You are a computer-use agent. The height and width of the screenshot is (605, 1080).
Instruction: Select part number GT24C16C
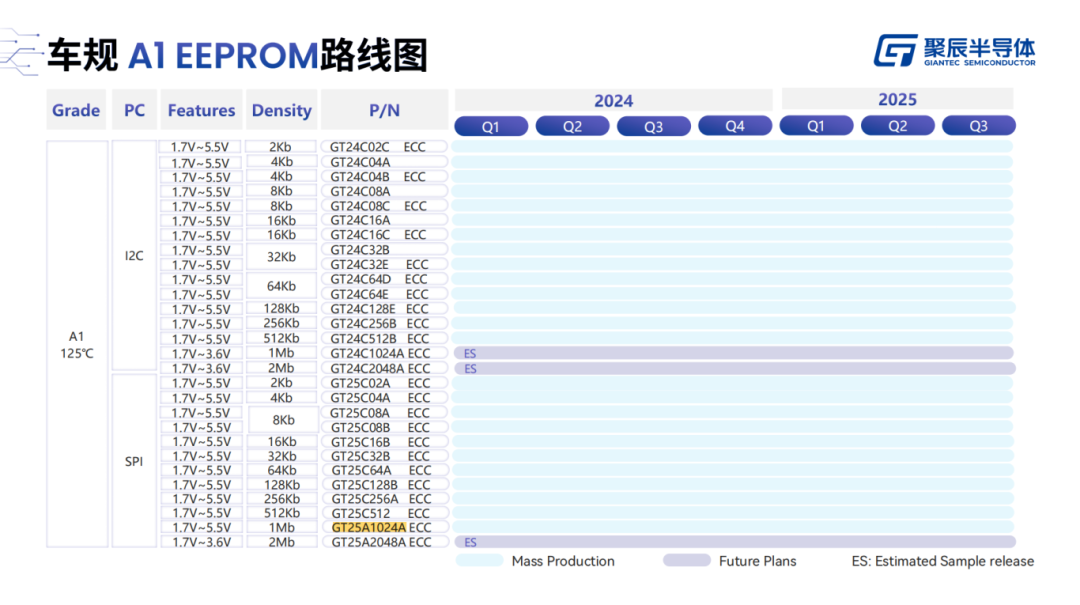click(360, 235)
